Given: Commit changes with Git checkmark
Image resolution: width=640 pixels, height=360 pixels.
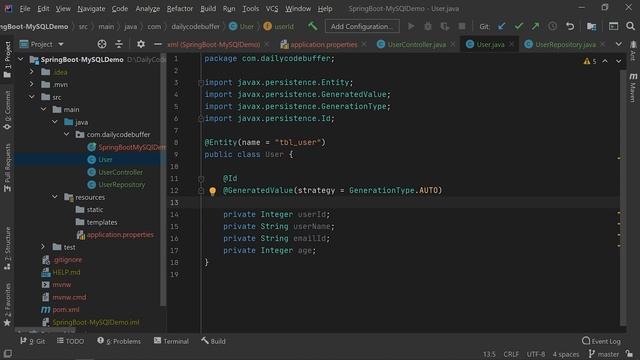Looking at the screenshot, I should 518,26.
